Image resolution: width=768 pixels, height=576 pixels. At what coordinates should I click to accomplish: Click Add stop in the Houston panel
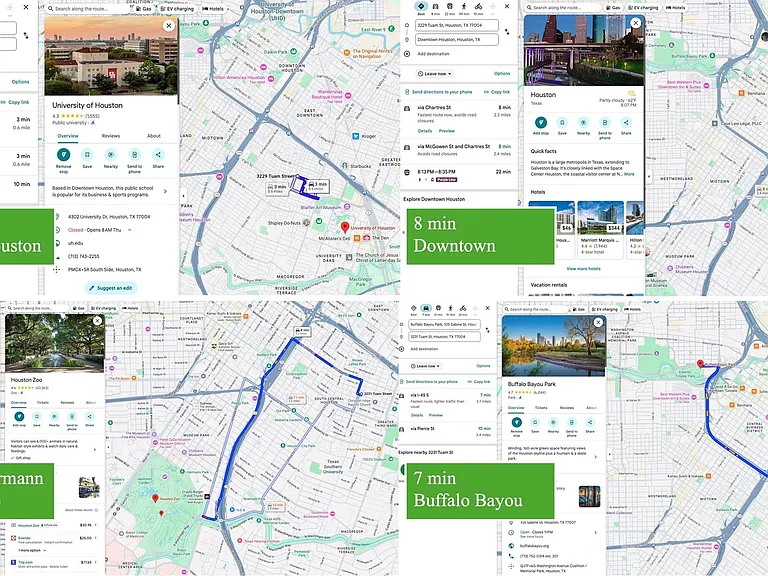click(540, 122)
